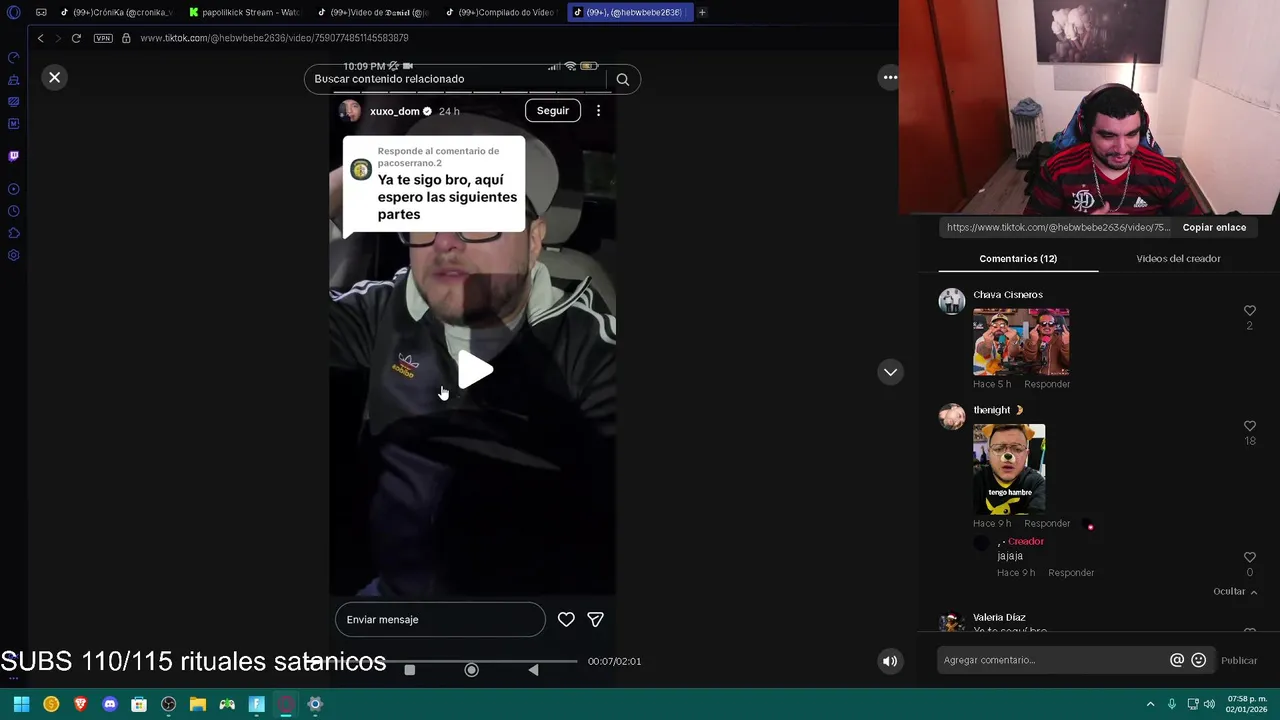Open Windows Start menu

pos(21,704)
